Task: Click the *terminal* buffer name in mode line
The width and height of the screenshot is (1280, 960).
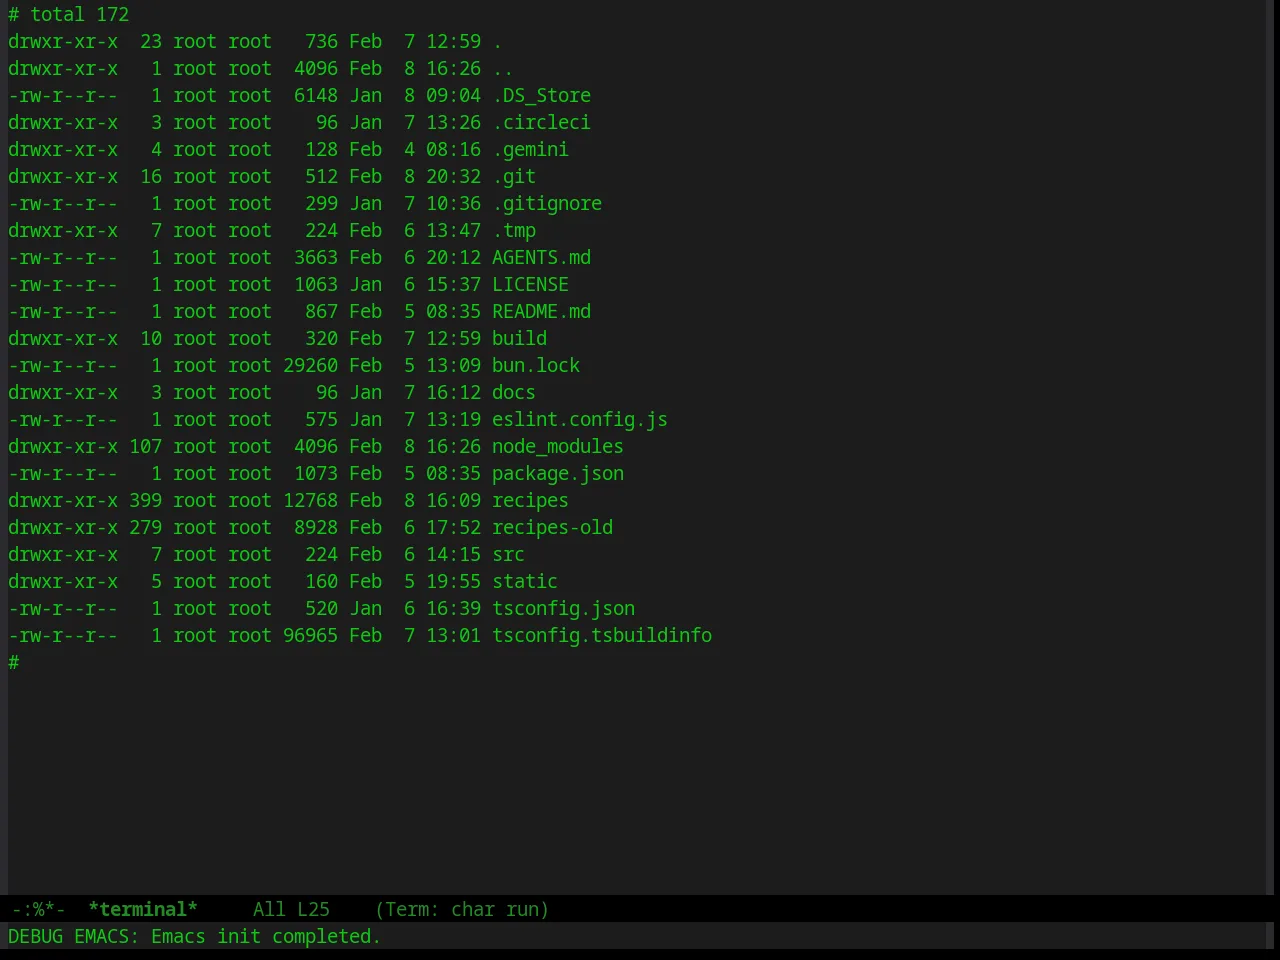Action: coord(143,909)
